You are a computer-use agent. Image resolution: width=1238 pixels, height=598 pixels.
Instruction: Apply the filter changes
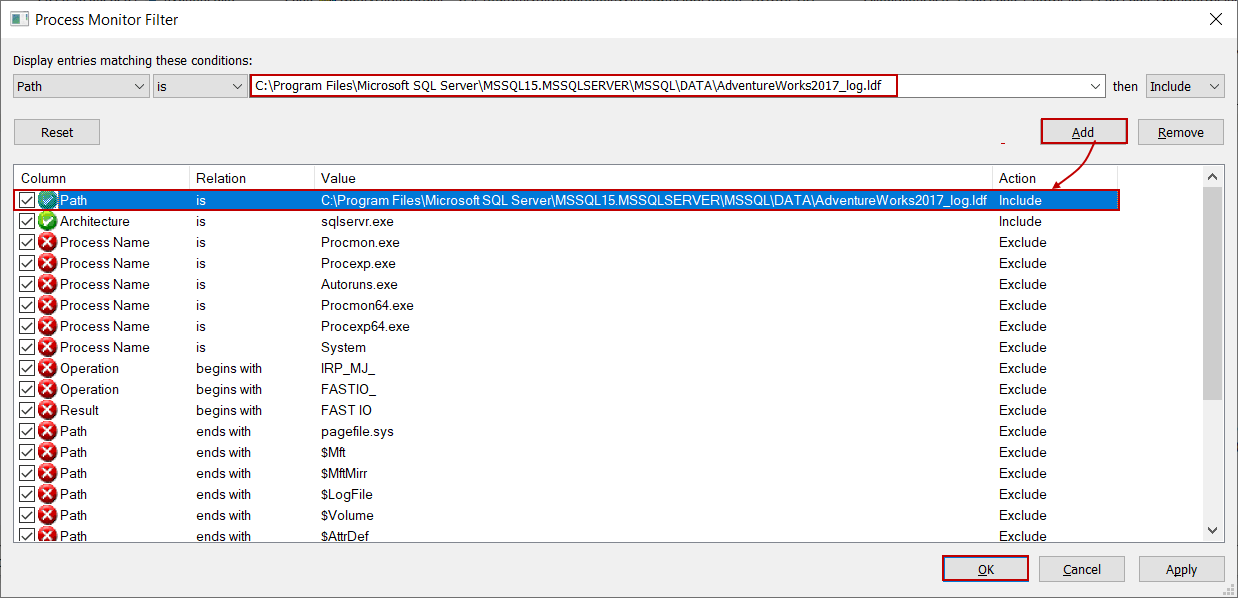click(x=1181, y=568)
